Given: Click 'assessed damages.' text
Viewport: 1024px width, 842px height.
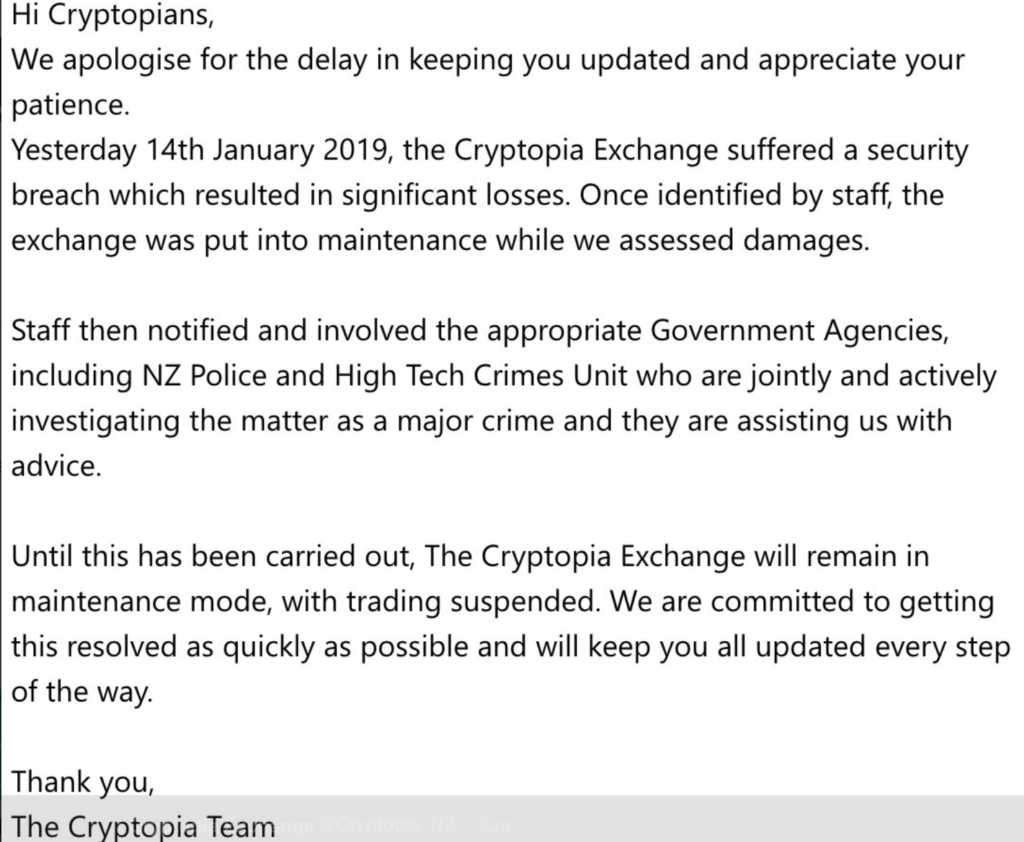Looking at the screenshot, I should pos(744,240).
